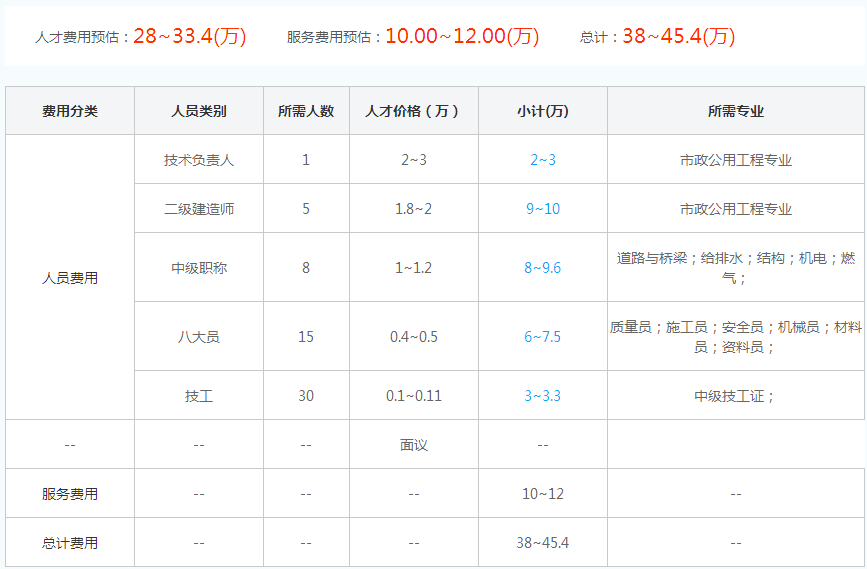Select the 服务费用 row label

coord(70,493)
